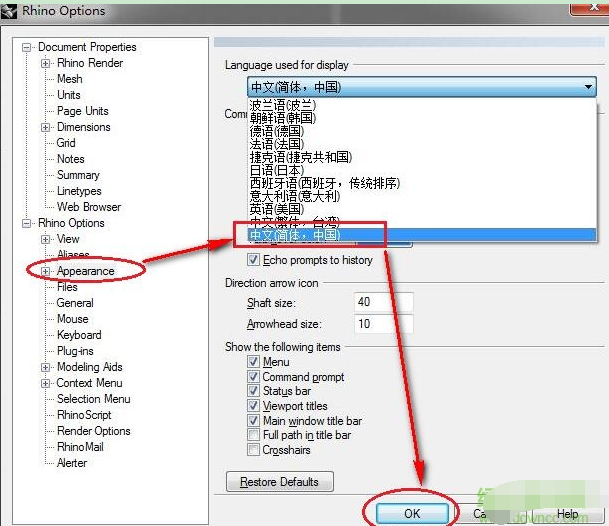This screenshot has width=609, height=526.
Task: Click the Rhino Options title bar icon
Action: pyautogui.click(x=9, y=11)
